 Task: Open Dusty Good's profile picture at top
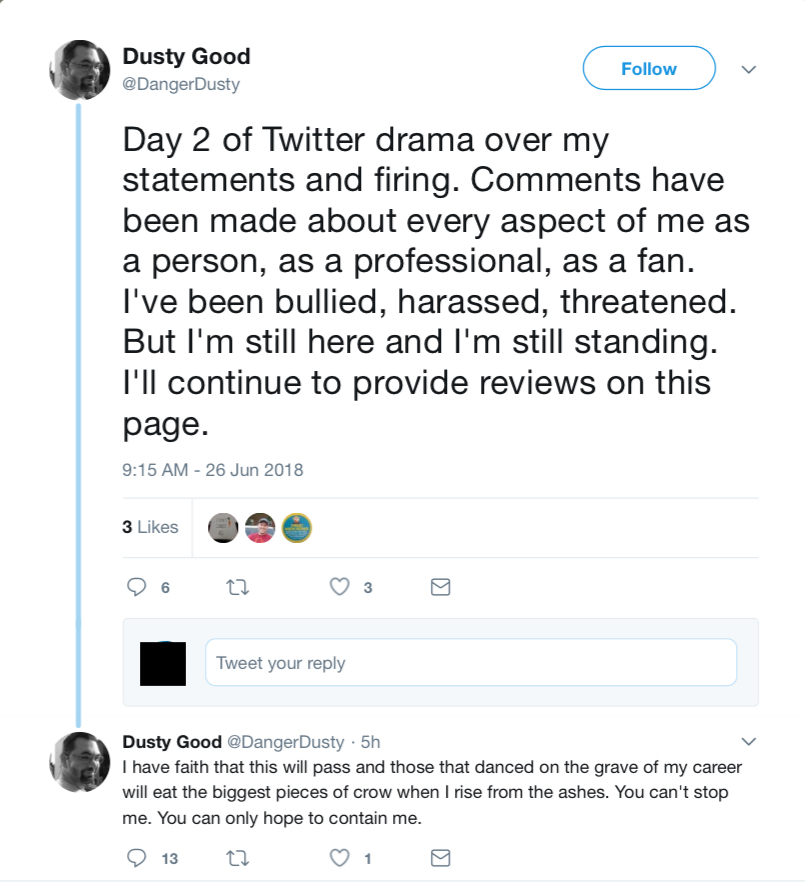click(80, 70)
